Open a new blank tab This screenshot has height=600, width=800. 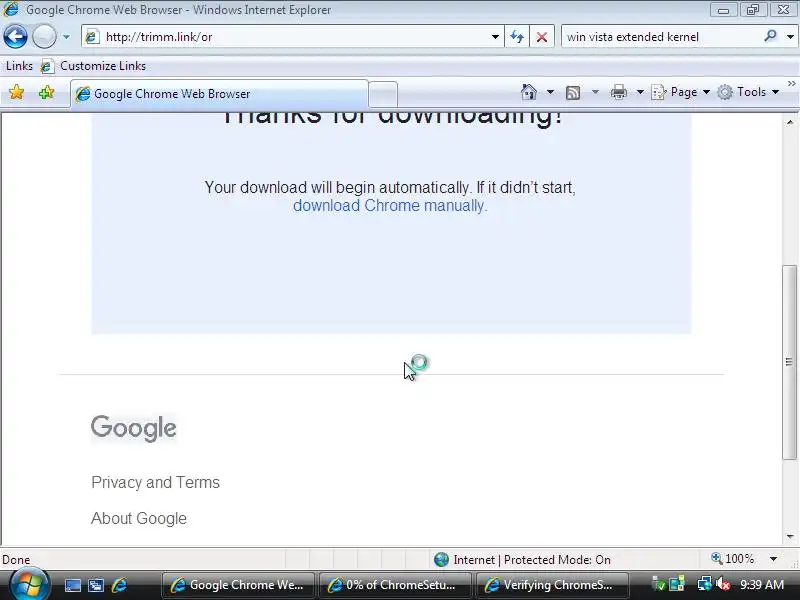(383, 94)
